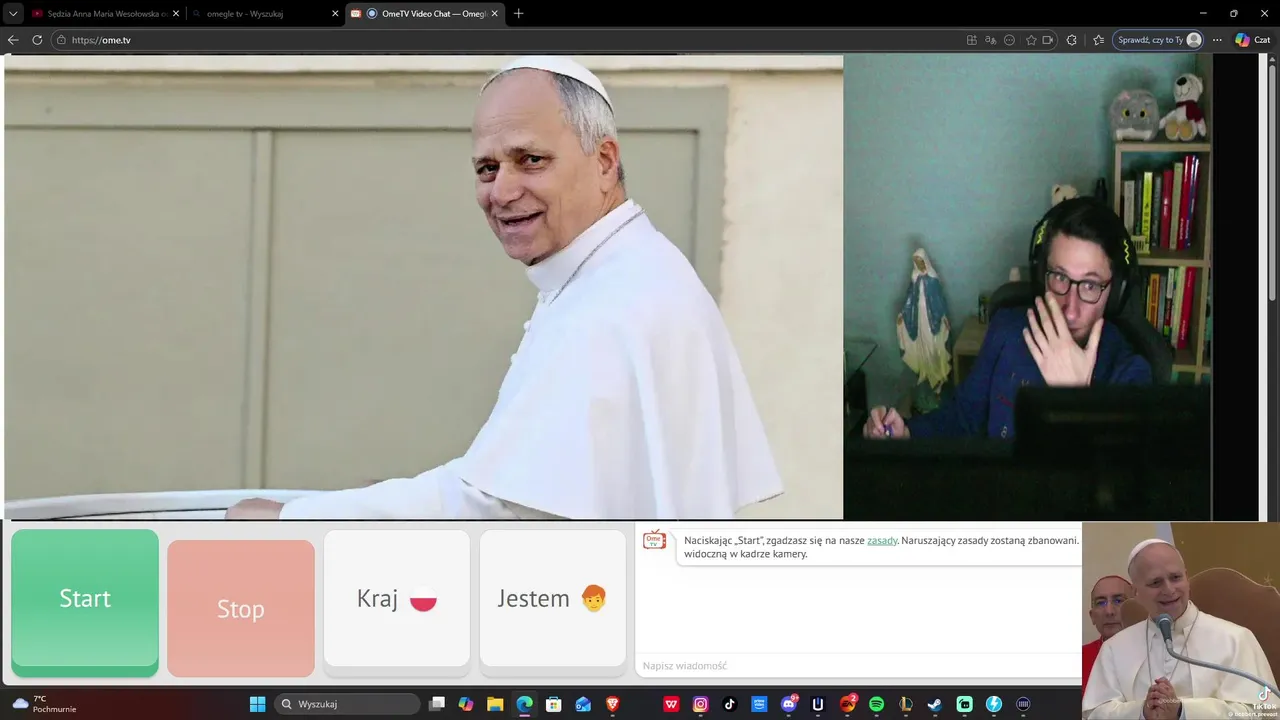Screen dimensions: 1280x720
Task: Open Discord from the taskbar
Action: 789,704
